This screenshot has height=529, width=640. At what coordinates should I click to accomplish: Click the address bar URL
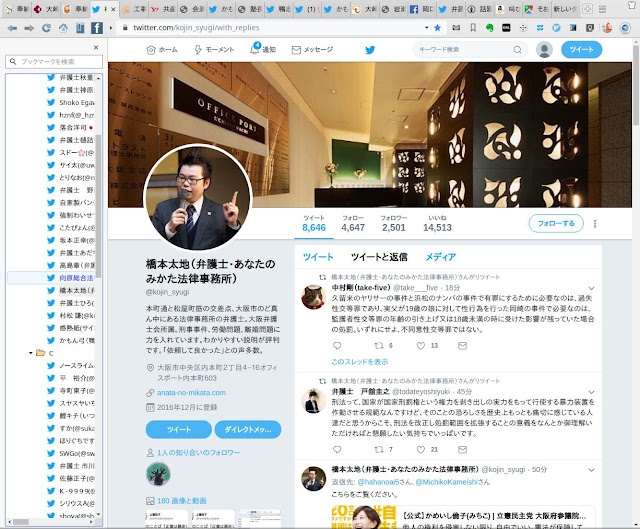click(196, 28)
